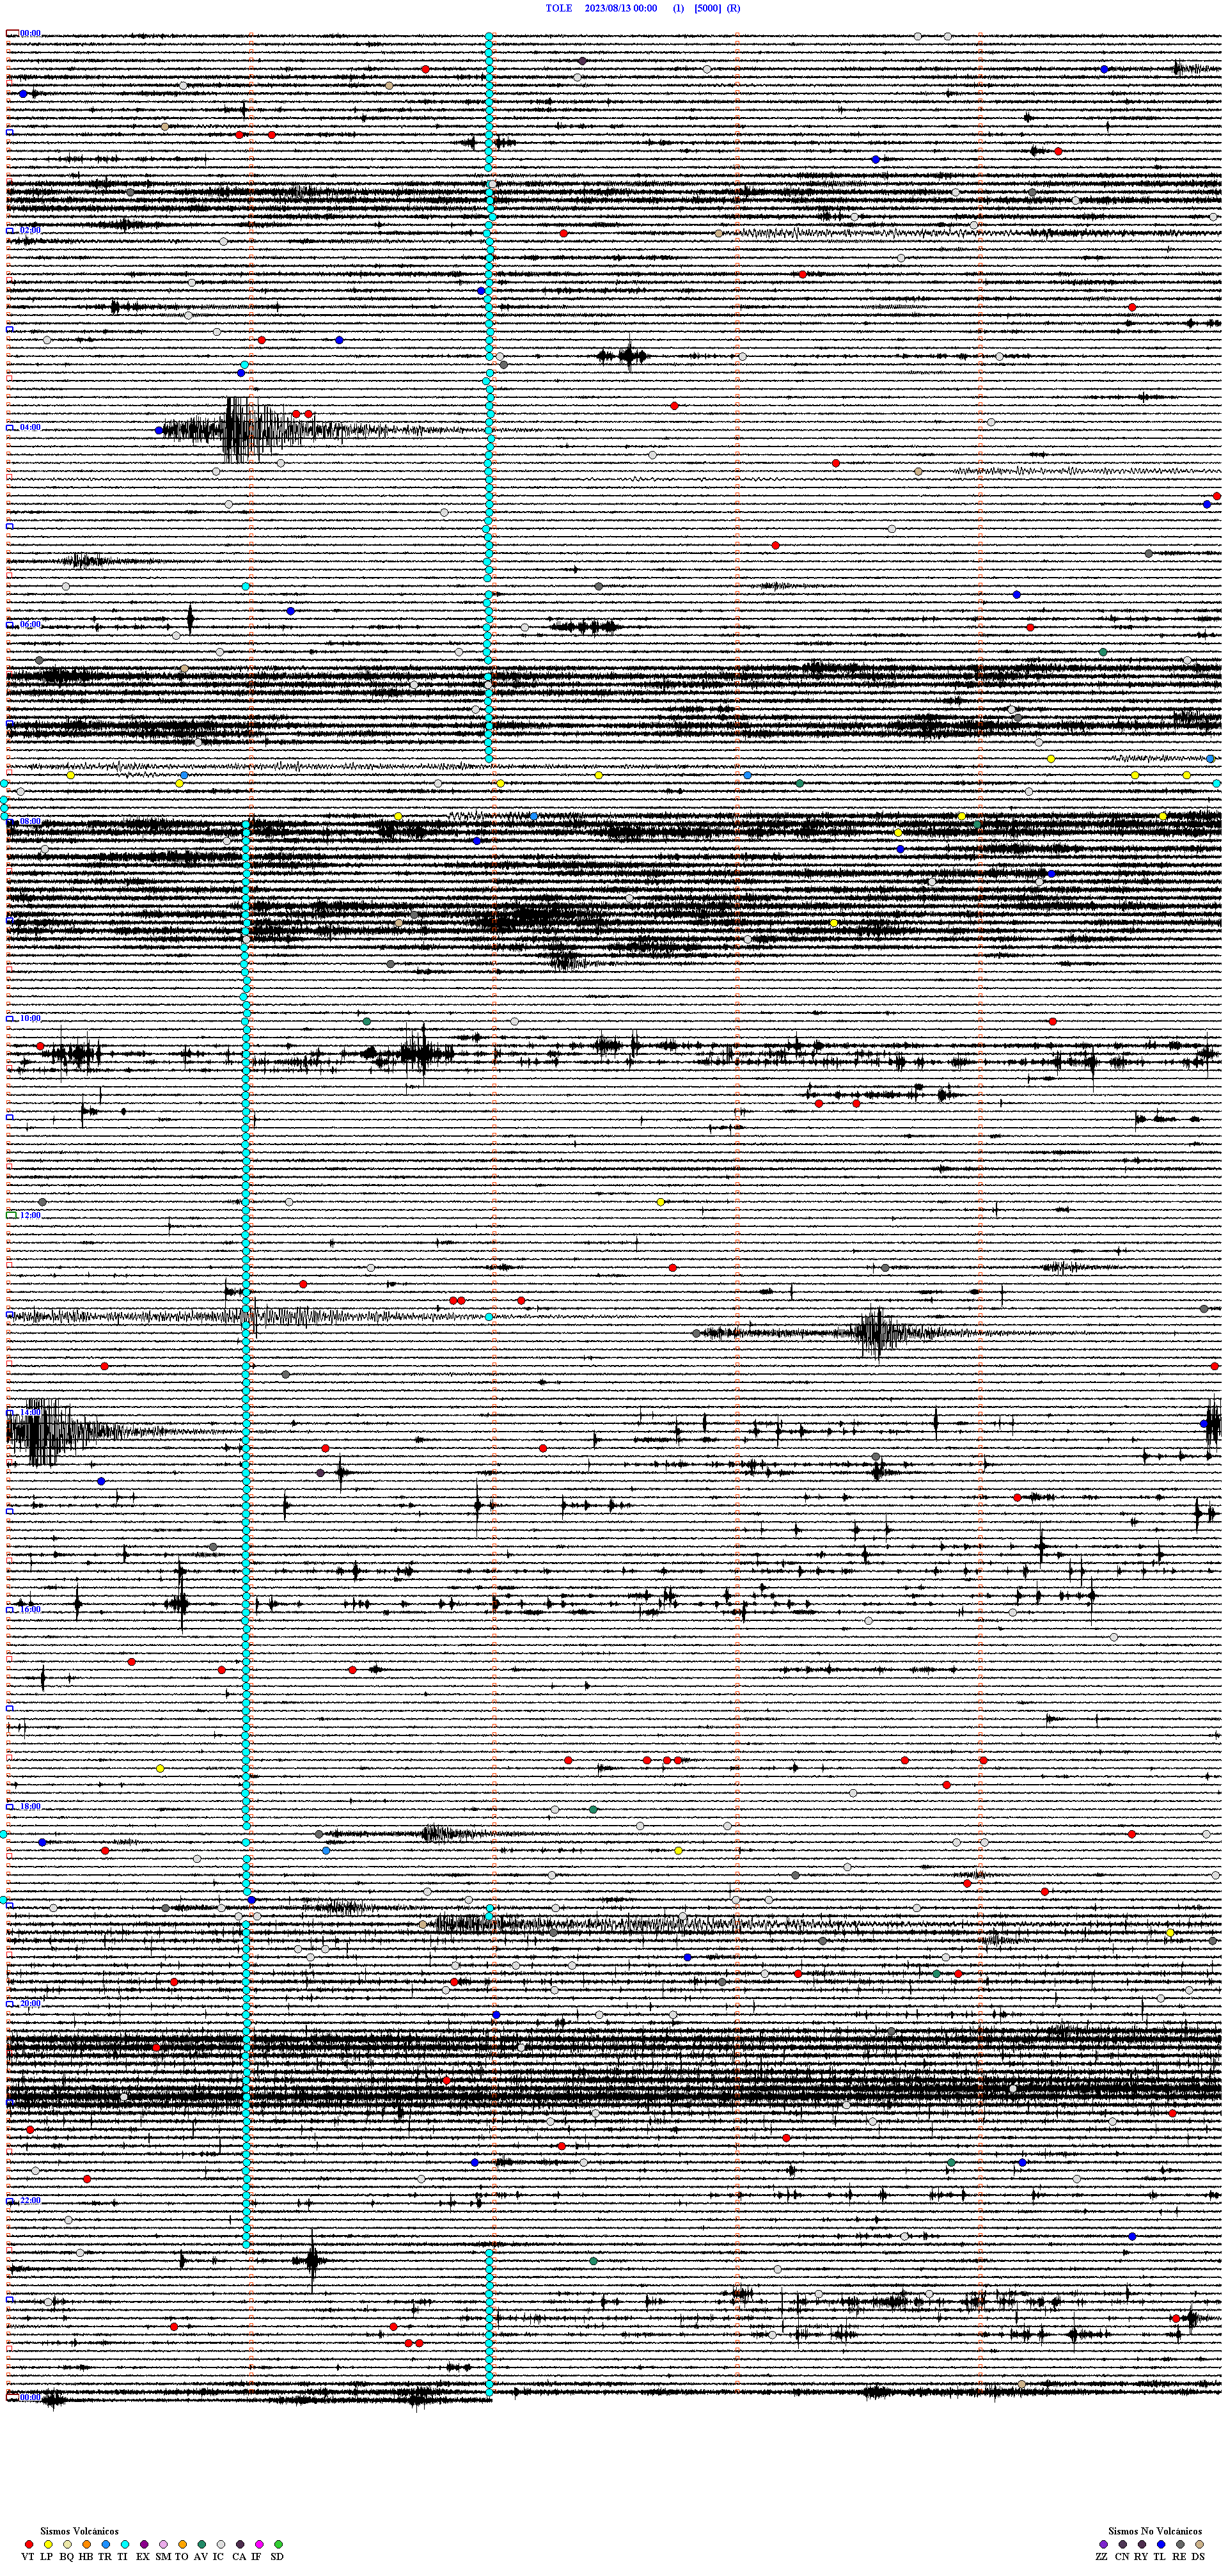Click the magenta IF legend swatch
The height and width of the screenshot is (2576, 1228).
259,2544
